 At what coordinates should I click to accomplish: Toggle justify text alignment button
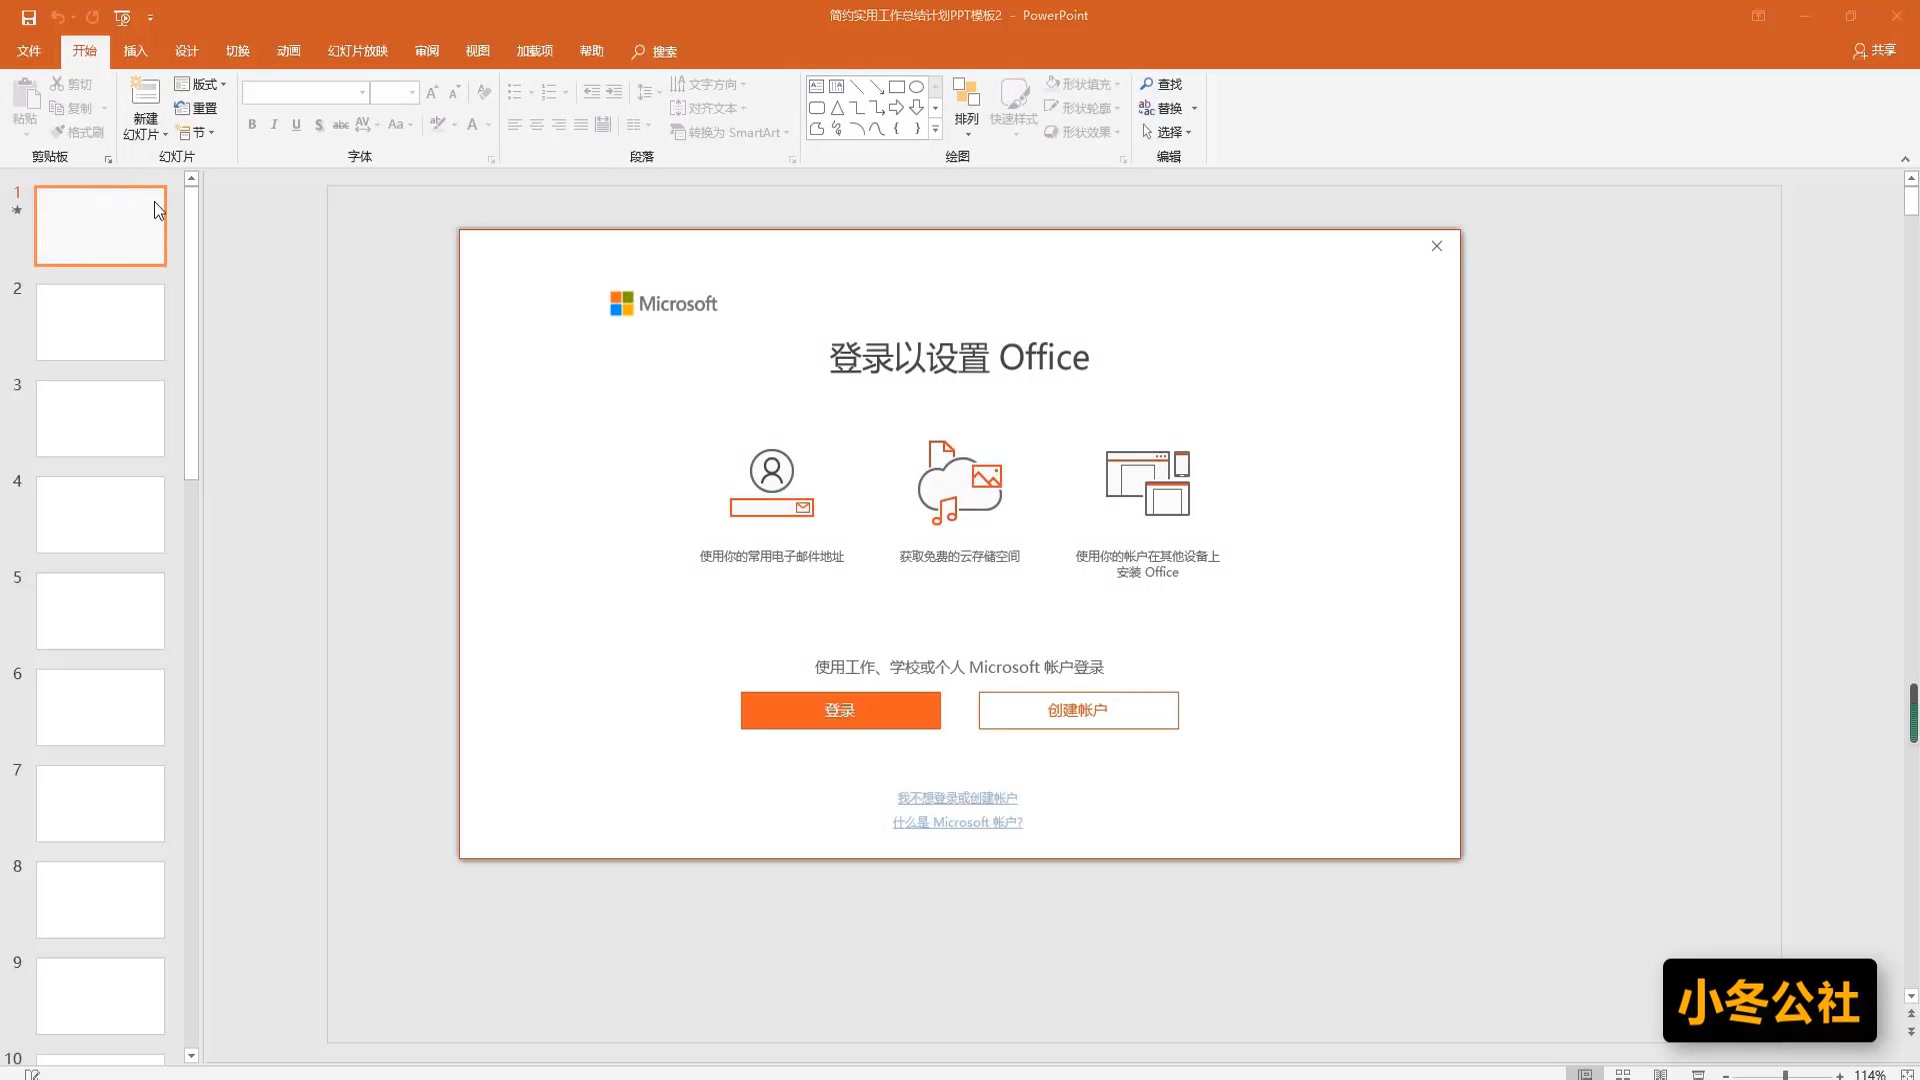pos(581,124)
